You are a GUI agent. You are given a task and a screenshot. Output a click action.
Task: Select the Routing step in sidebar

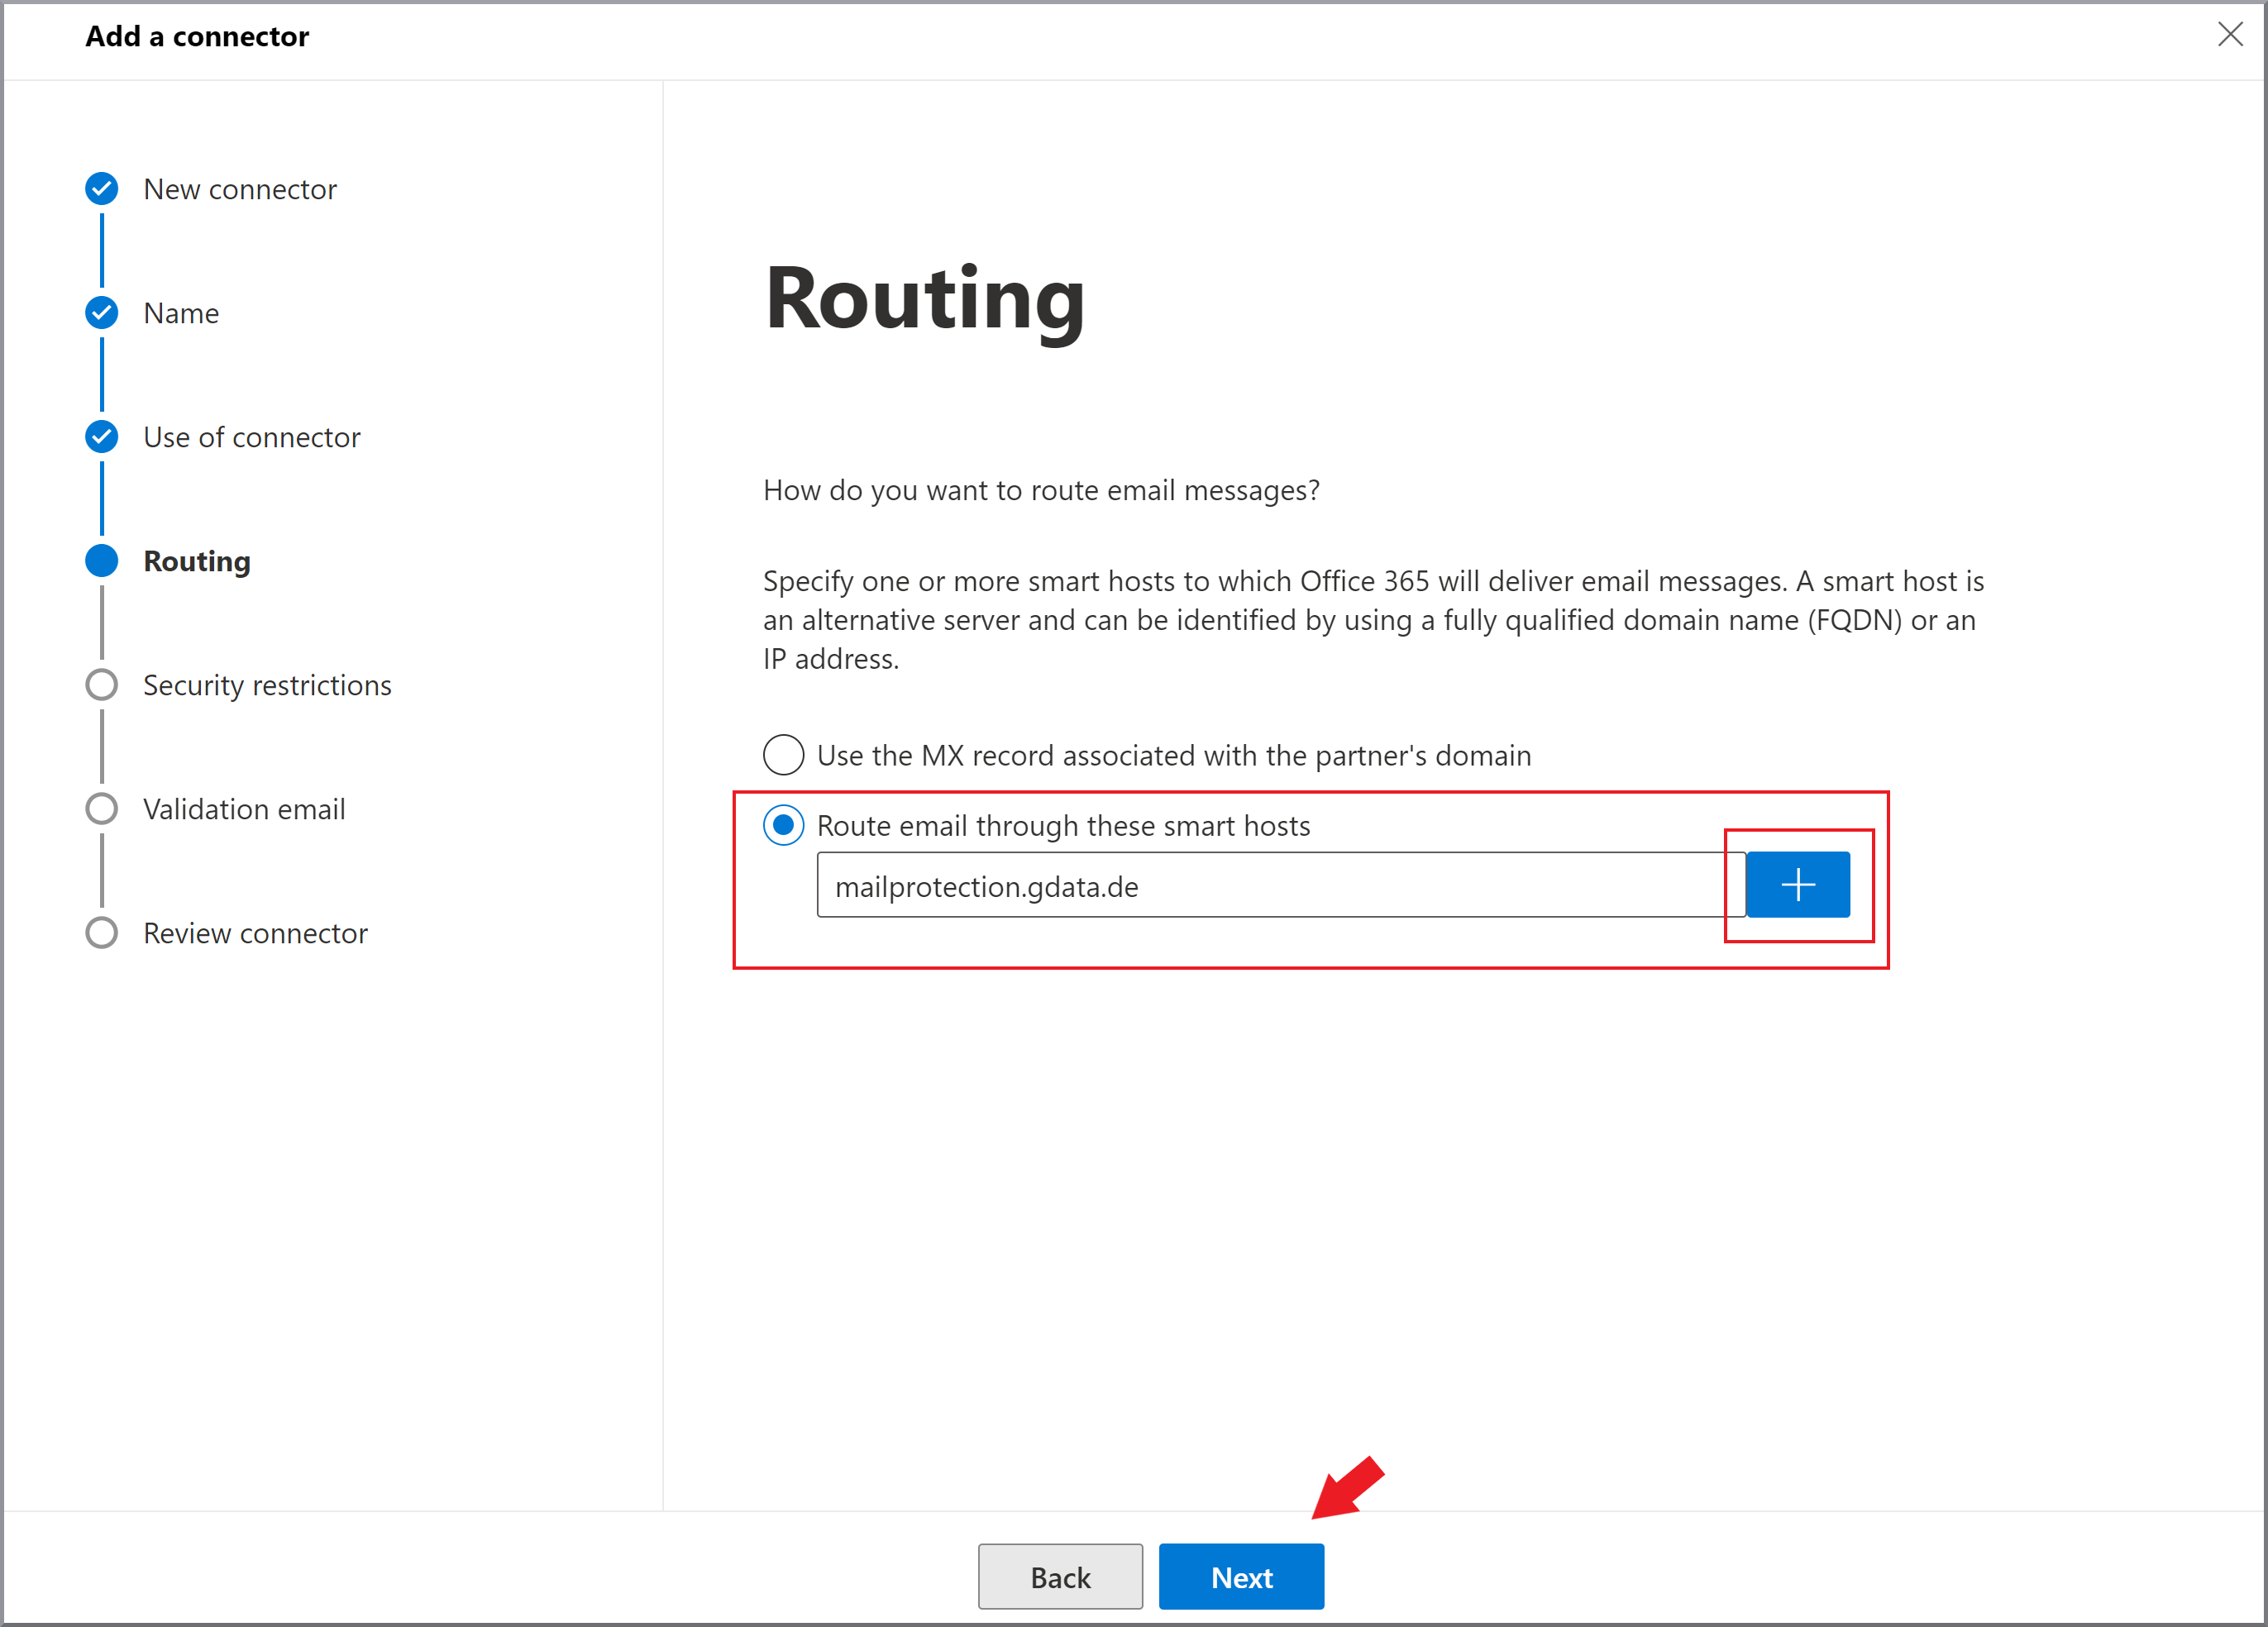point(197,561)
